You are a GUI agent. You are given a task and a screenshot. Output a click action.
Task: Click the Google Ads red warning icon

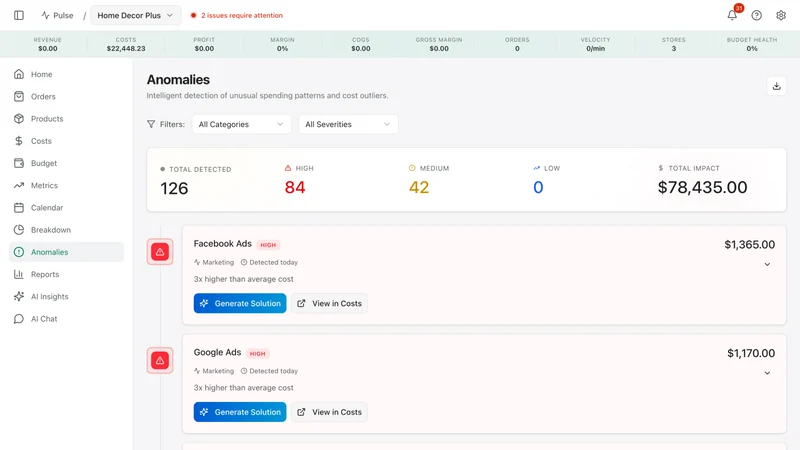point(160,360)
